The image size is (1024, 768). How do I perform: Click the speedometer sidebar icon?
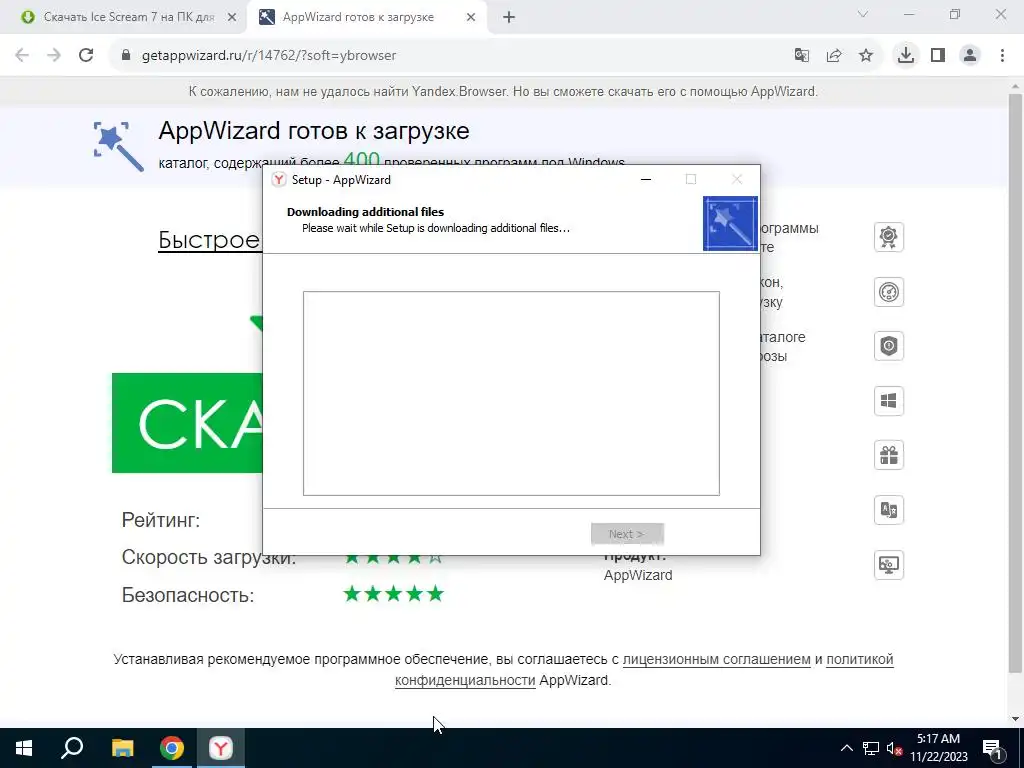[889, 292]
